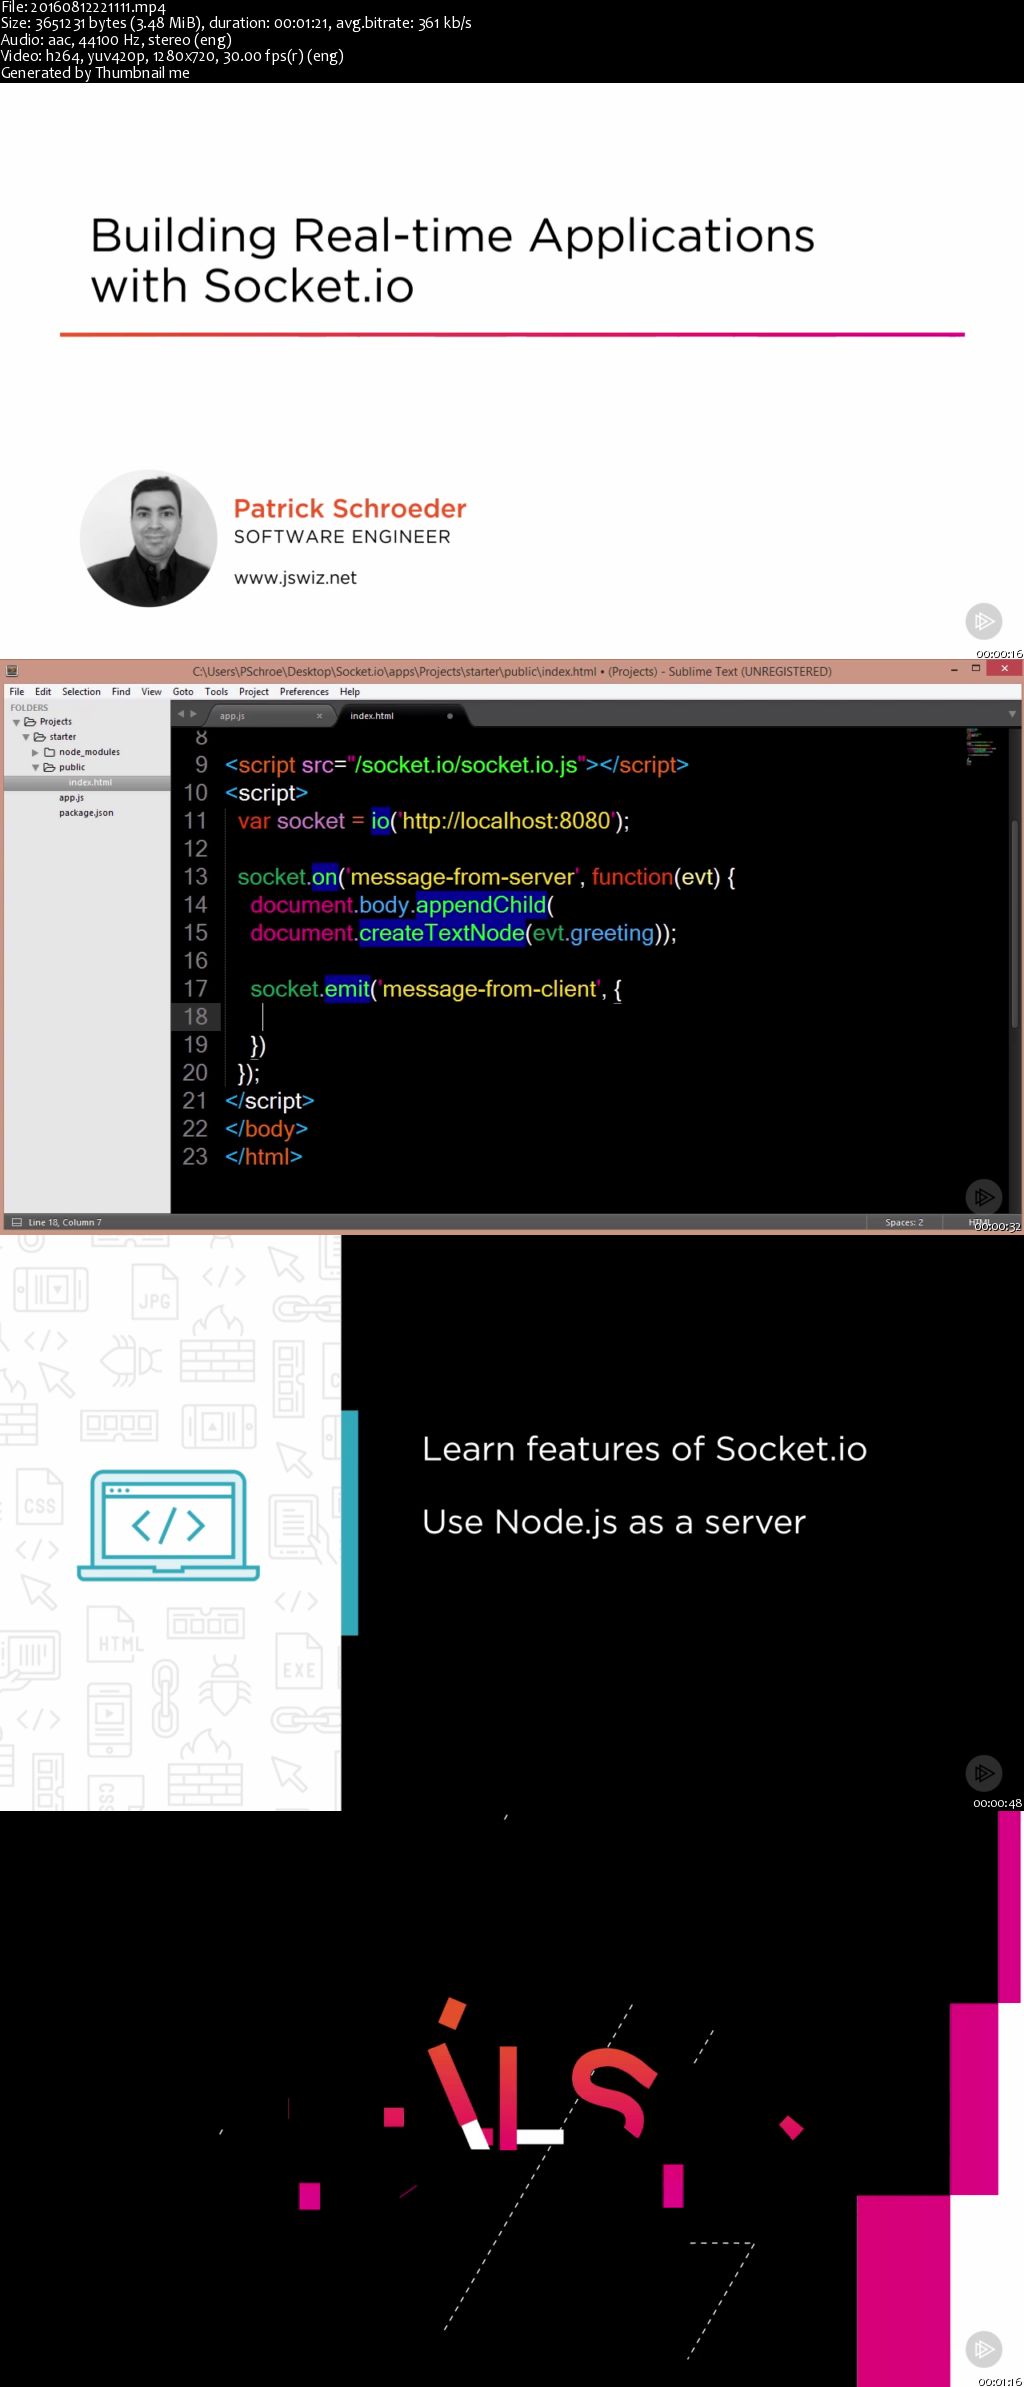The height and width of the screenshot is (2387, 1024).
Task: Click the www.jswiz.net link
Action: click(x=295, y=578)
